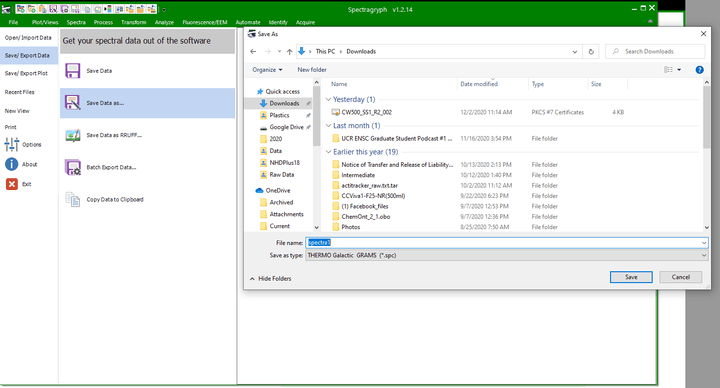Collapse the Earlier this year (19) group
This screenshot has width=720, height=388.
328,152
